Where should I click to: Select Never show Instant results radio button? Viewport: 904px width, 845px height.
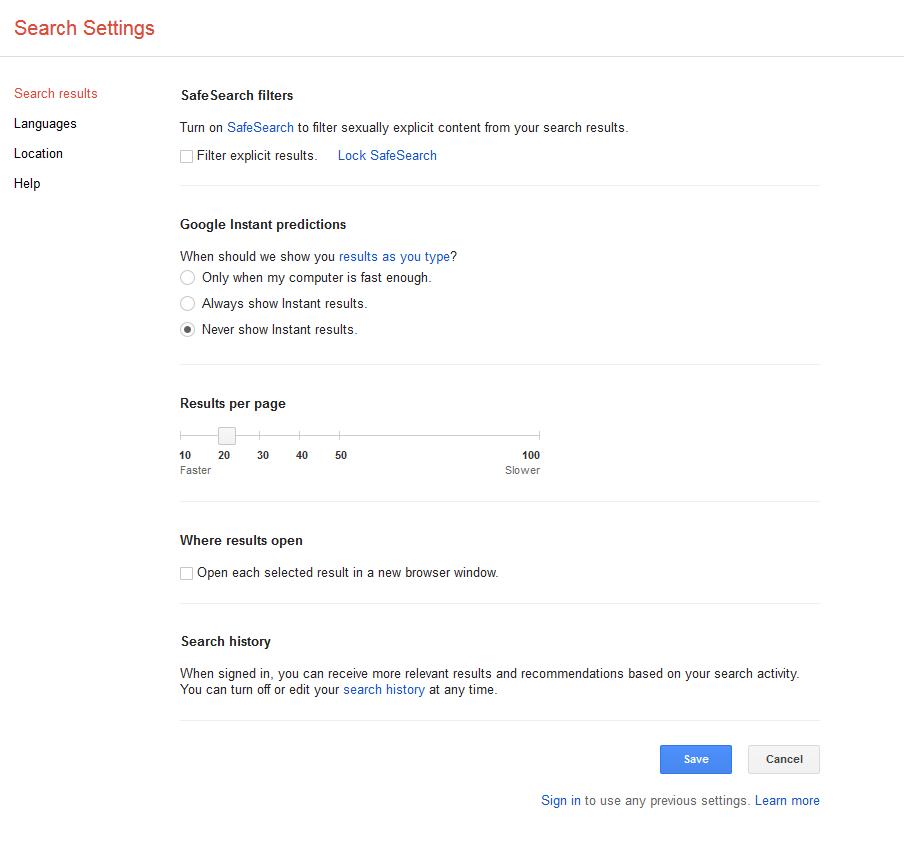[187, 329]
